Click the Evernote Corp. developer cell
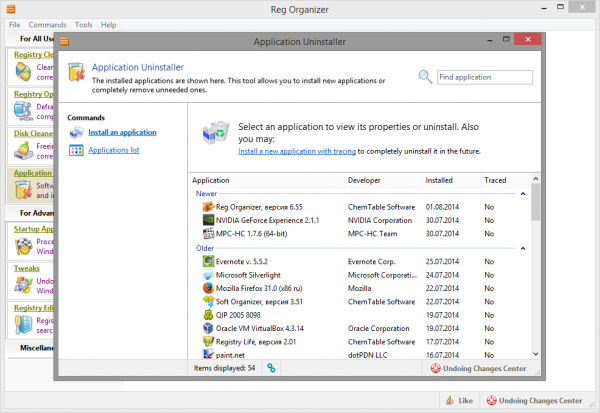600x413 pixels. click(372, 262)
